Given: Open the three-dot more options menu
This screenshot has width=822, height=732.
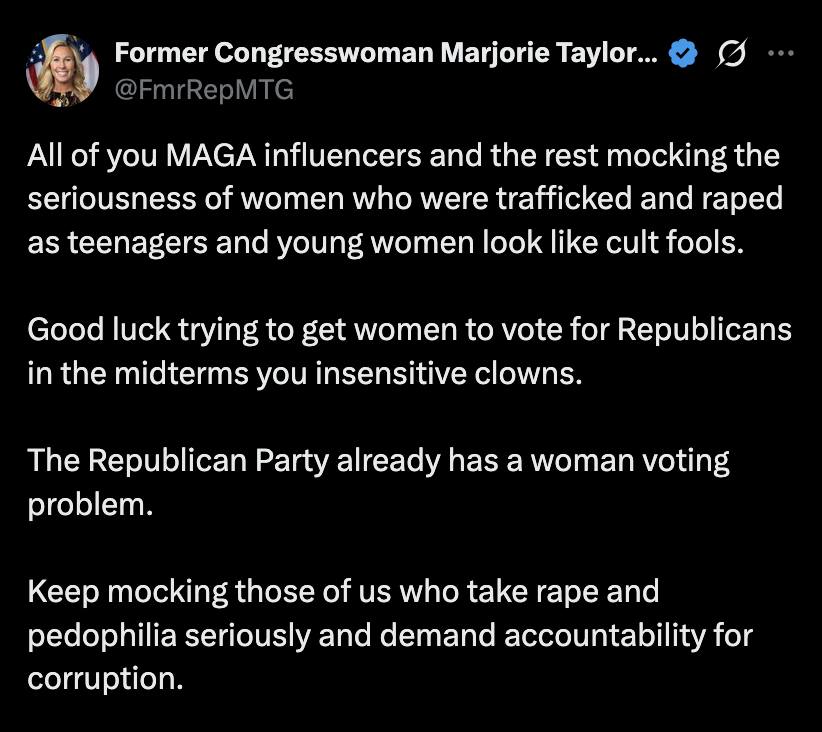Looking at the screenshot, I should coord(779,55).
